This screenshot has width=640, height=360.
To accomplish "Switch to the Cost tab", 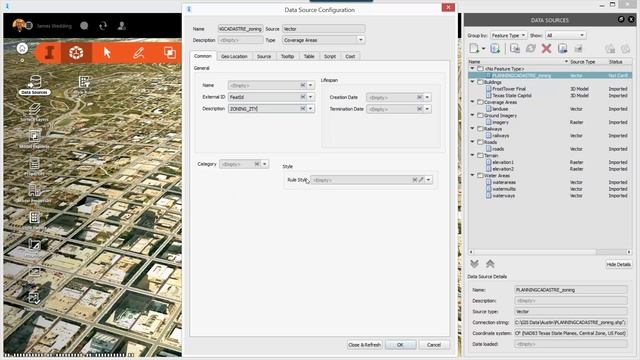I will click(350, 56).
